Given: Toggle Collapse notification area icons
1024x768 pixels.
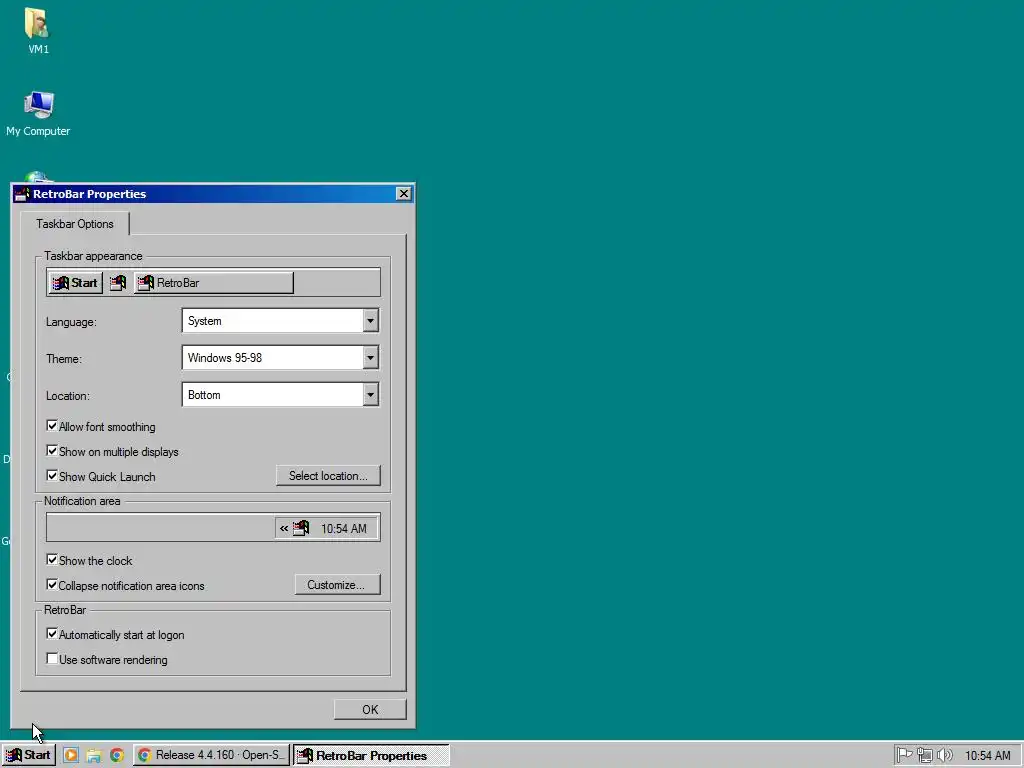Looking at the screenshot, I should point(52,584).
